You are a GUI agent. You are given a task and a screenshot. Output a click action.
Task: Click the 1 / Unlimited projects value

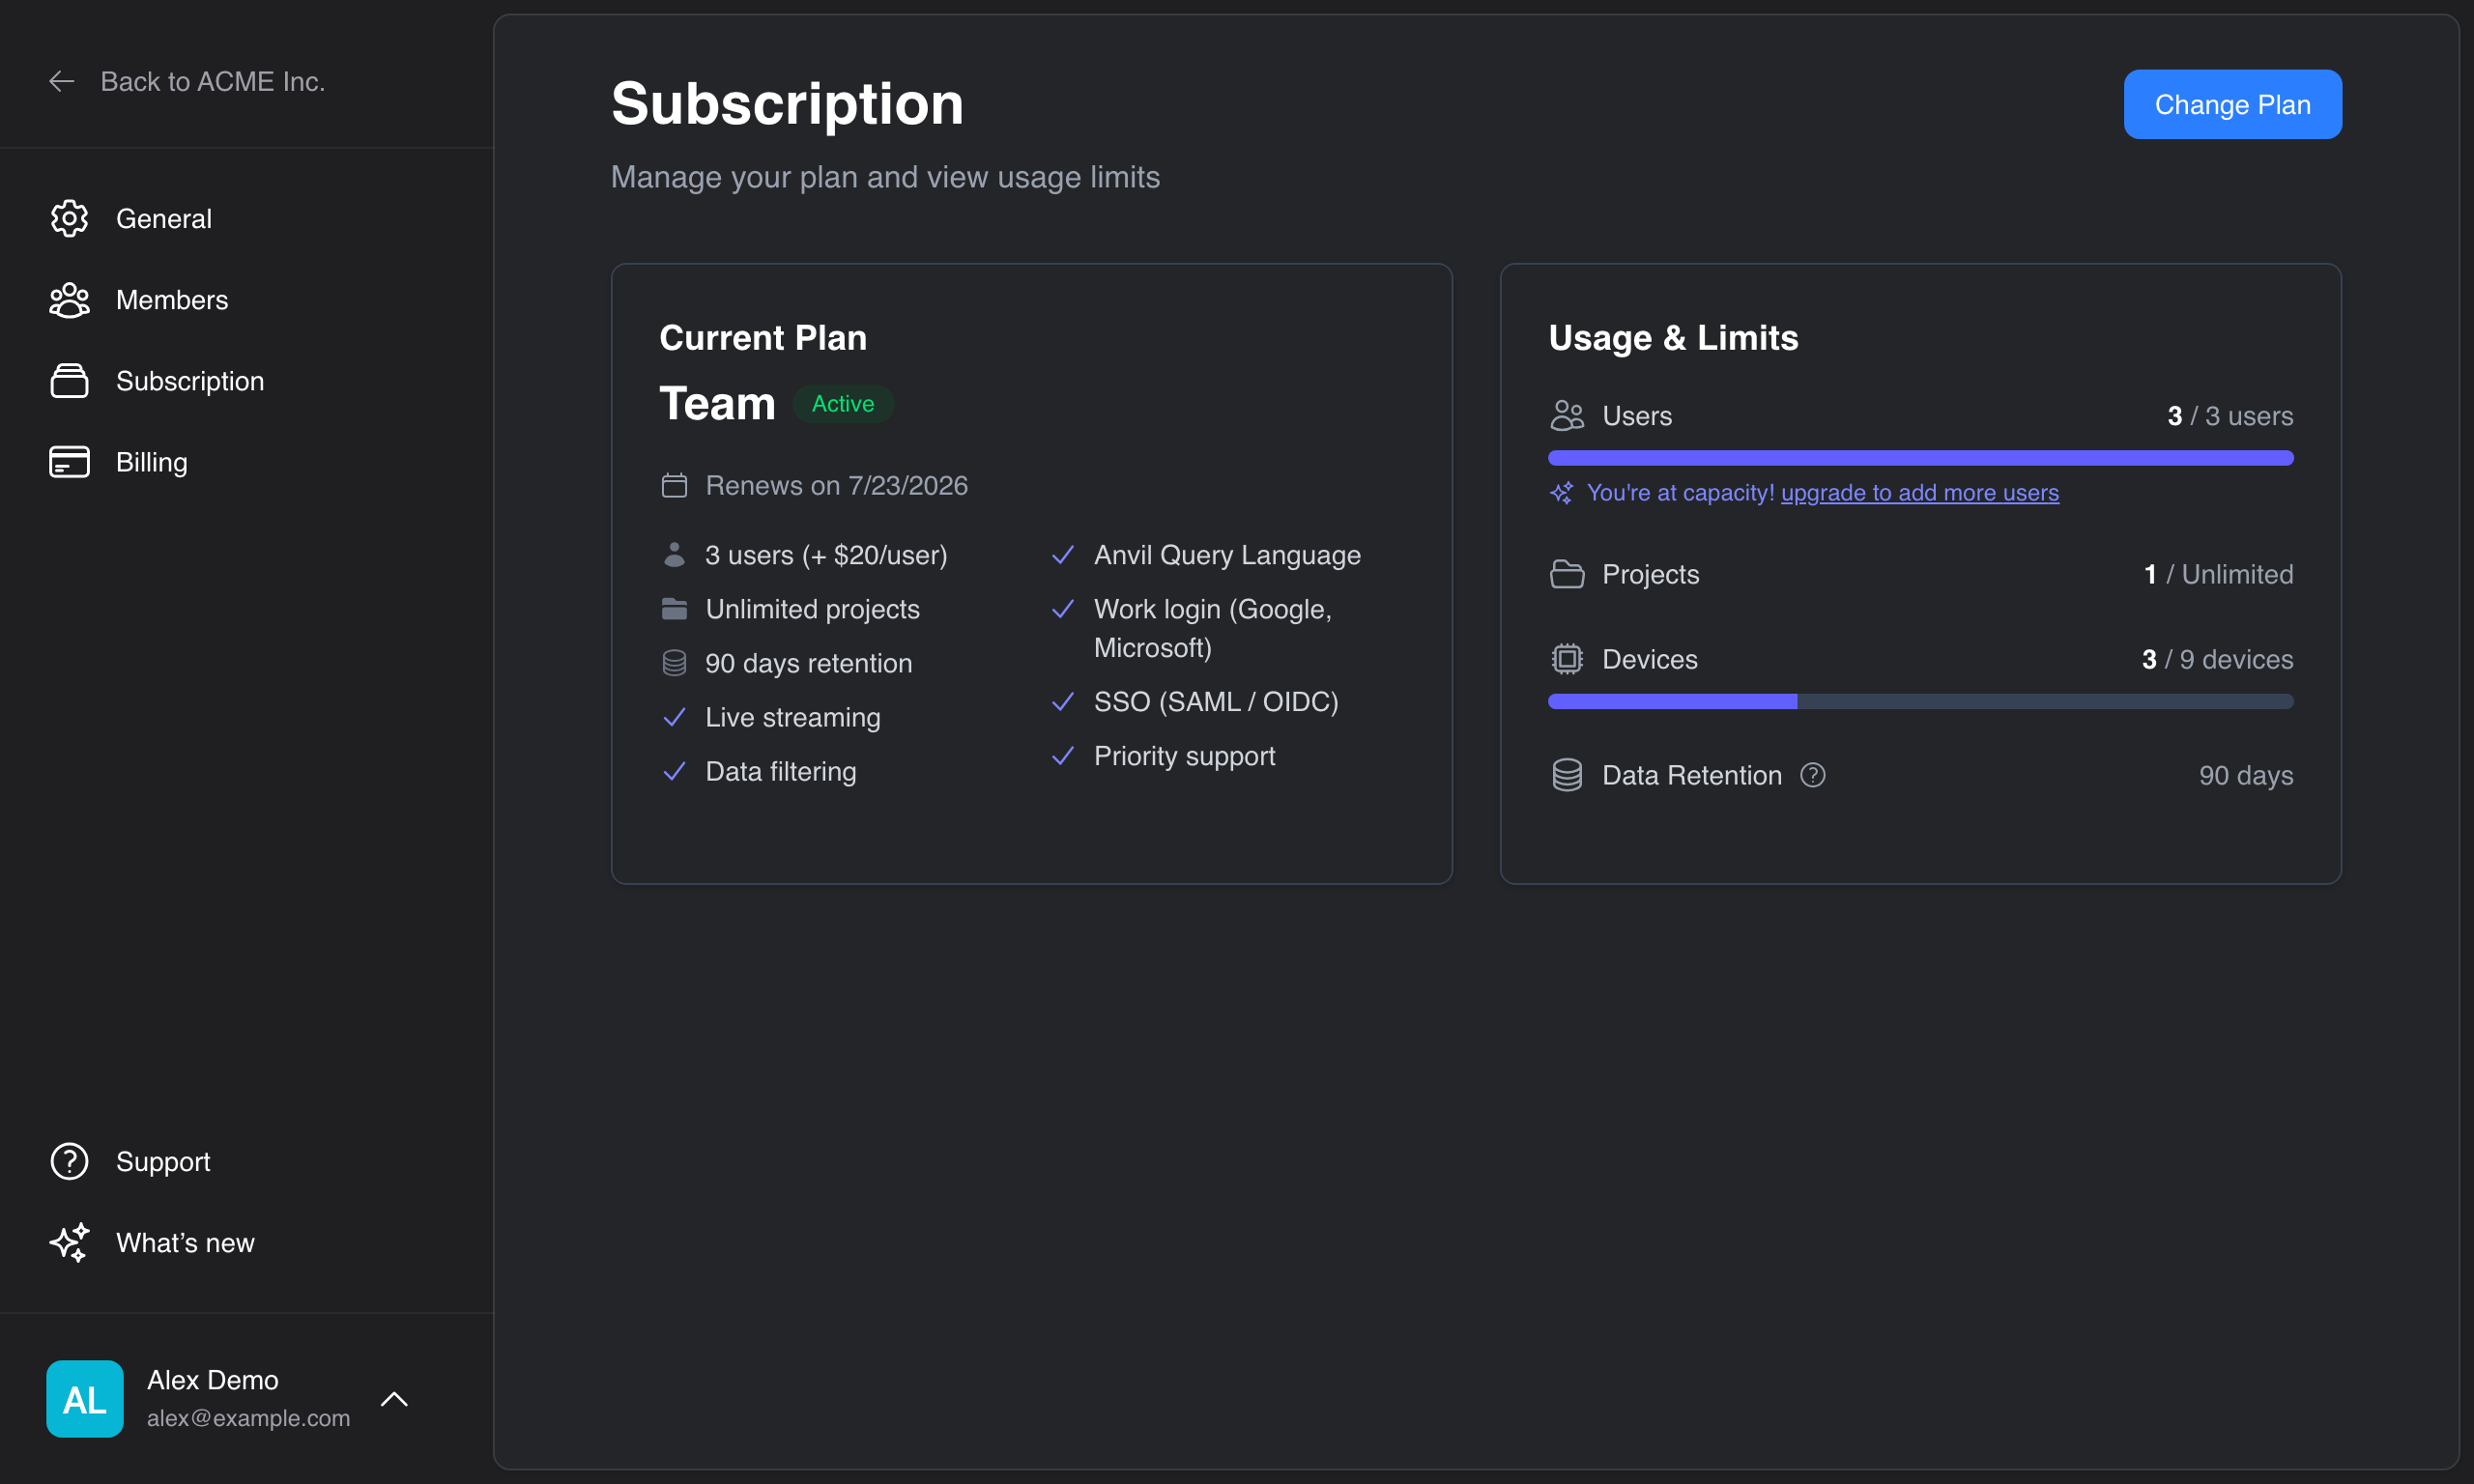(x=2218, y=574)
